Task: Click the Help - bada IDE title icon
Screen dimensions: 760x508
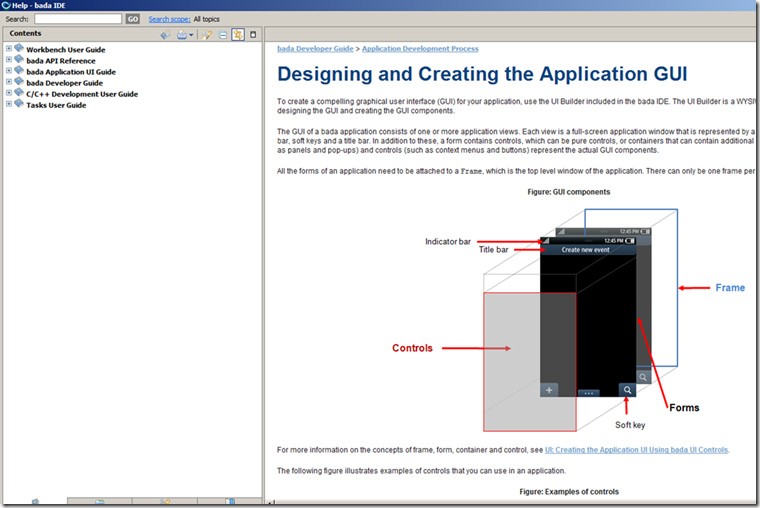Action: tap(6, 5)
